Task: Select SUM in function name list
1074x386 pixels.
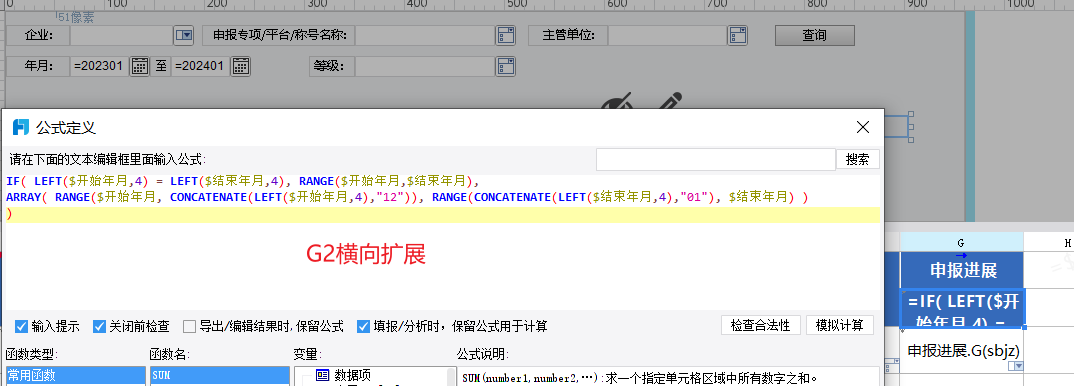Action: (x=220, y=376)
